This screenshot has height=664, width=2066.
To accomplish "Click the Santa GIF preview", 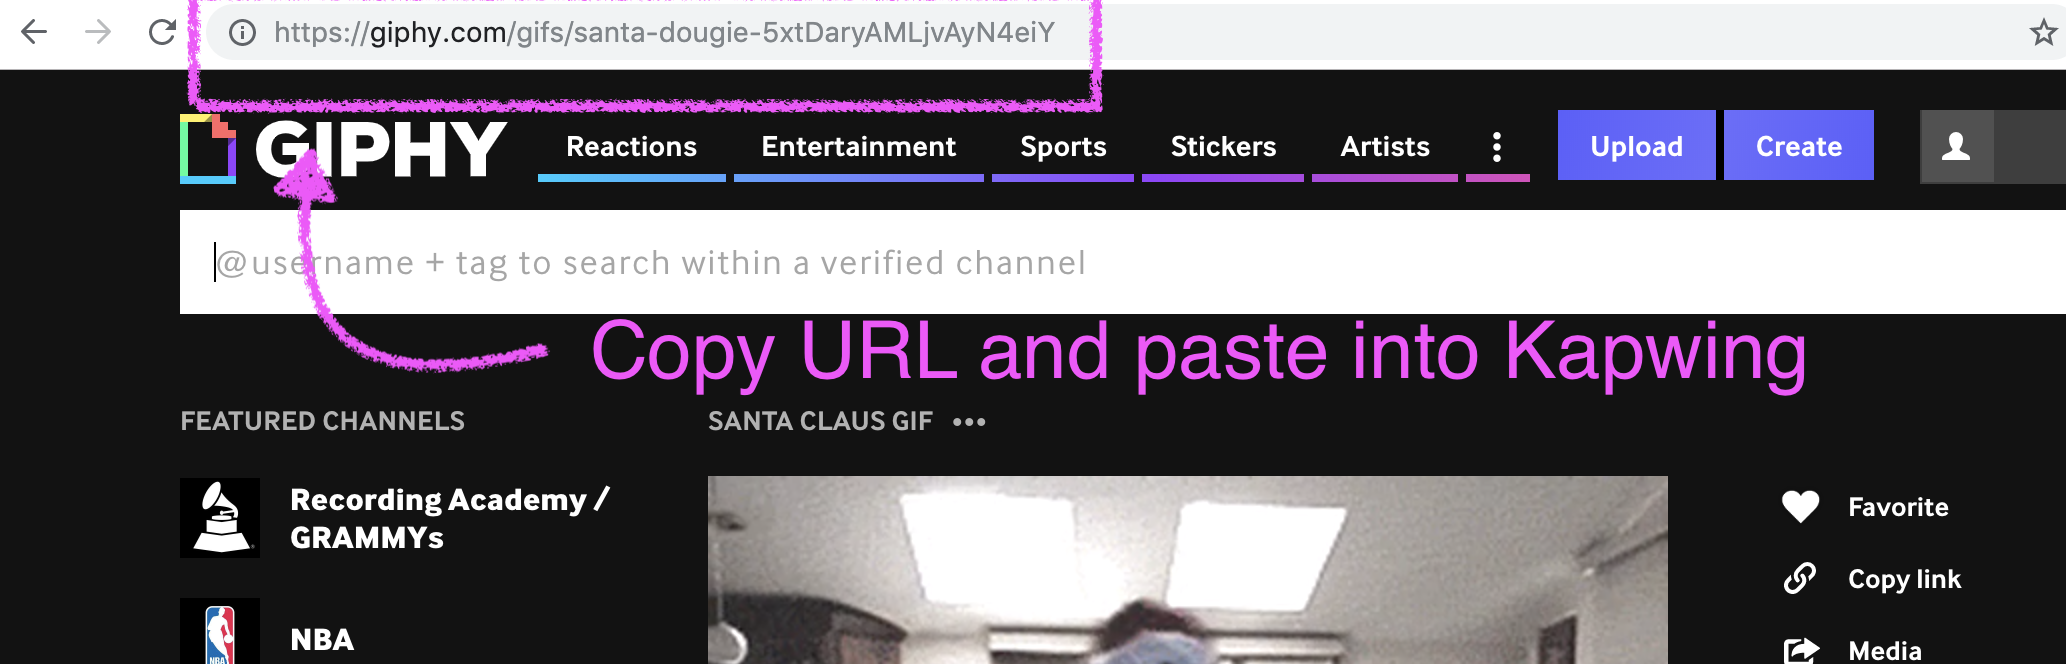I will click(x=1188, y=570).
